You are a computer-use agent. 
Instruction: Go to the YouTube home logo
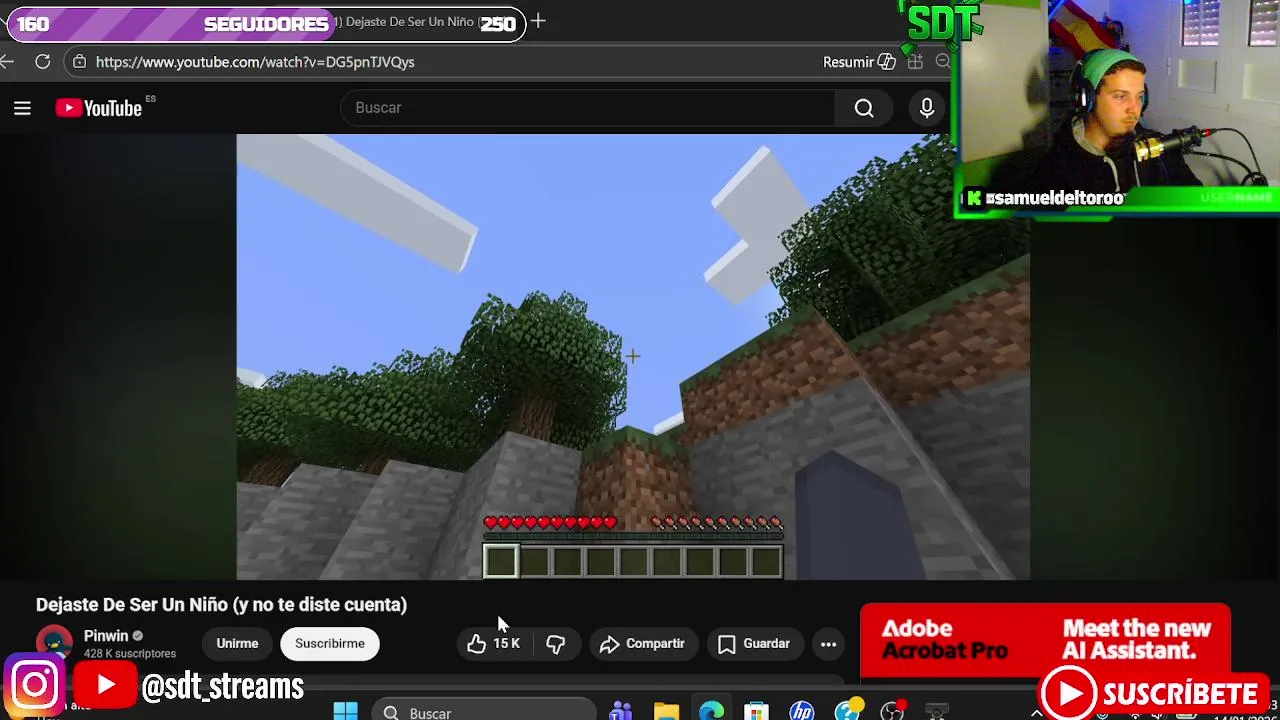click(99, 108)
